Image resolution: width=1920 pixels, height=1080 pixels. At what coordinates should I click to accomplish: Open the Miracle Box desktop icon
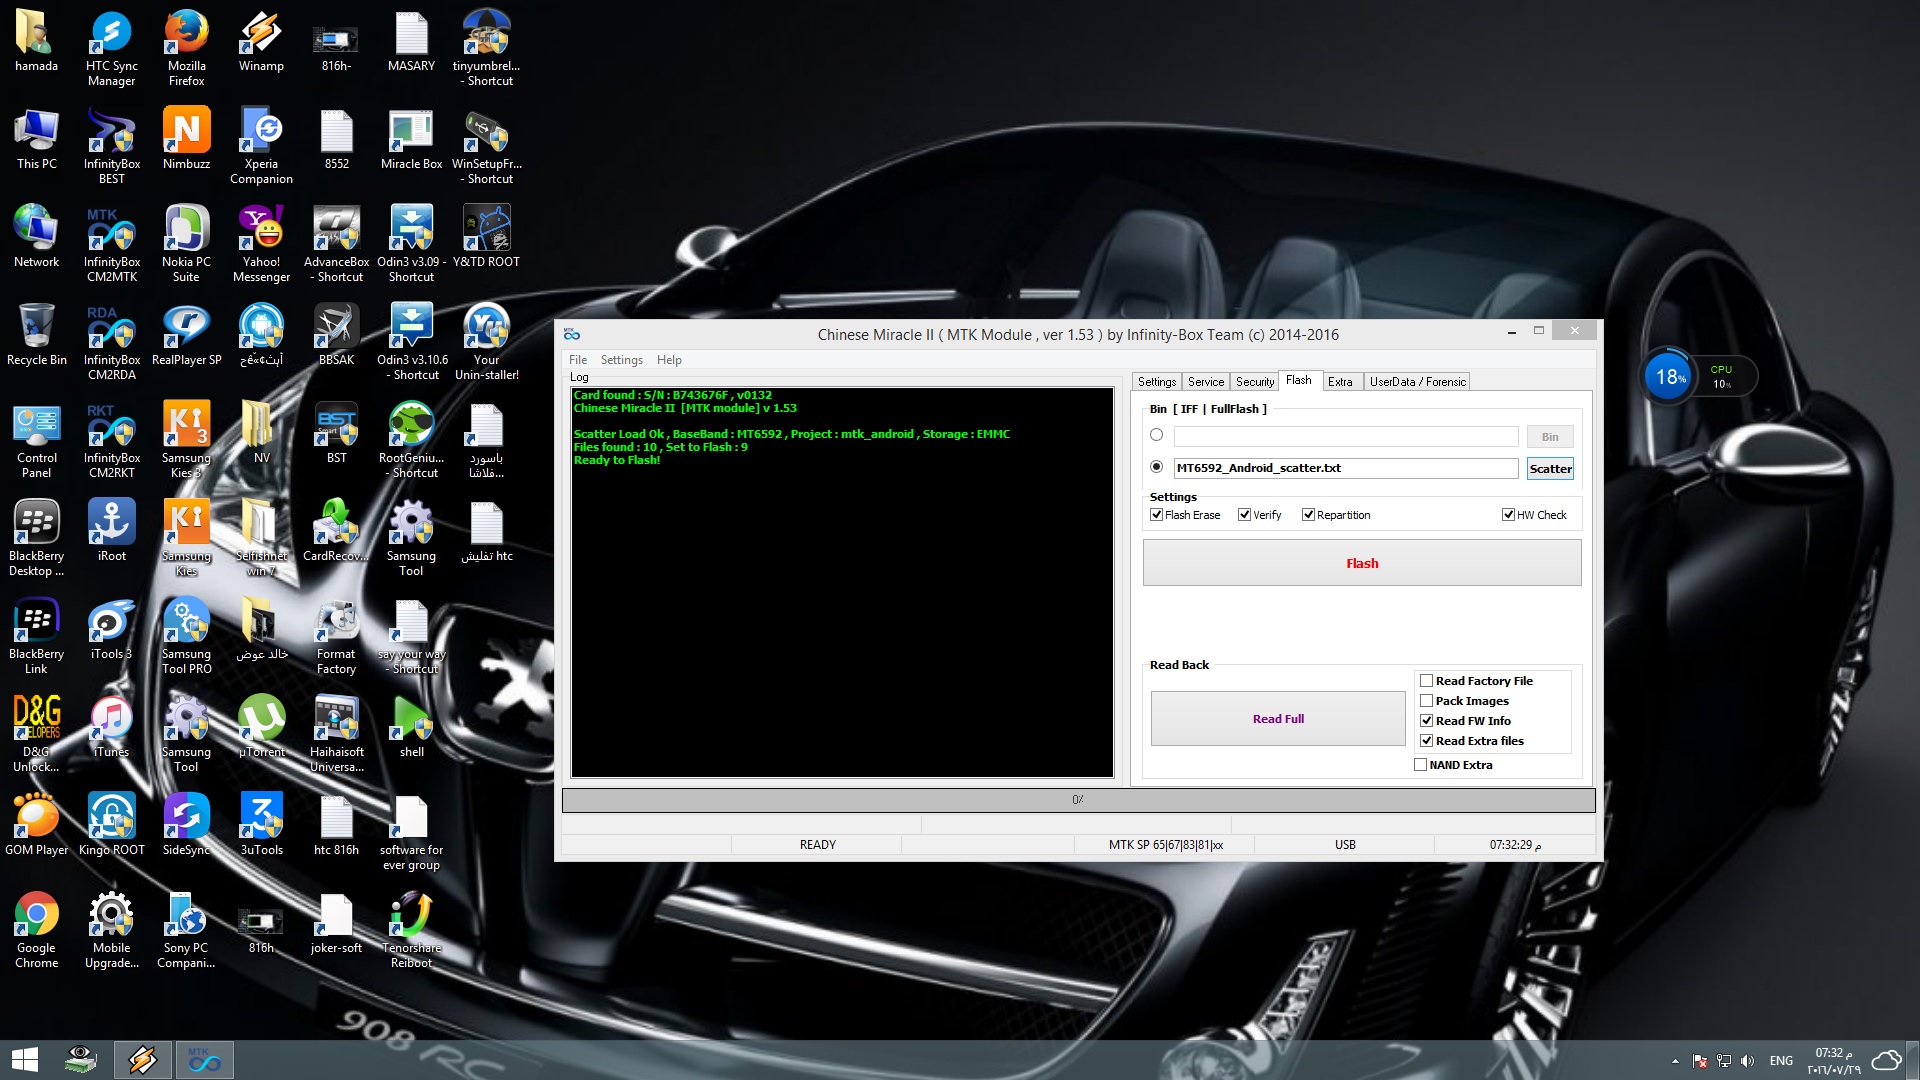411,140
